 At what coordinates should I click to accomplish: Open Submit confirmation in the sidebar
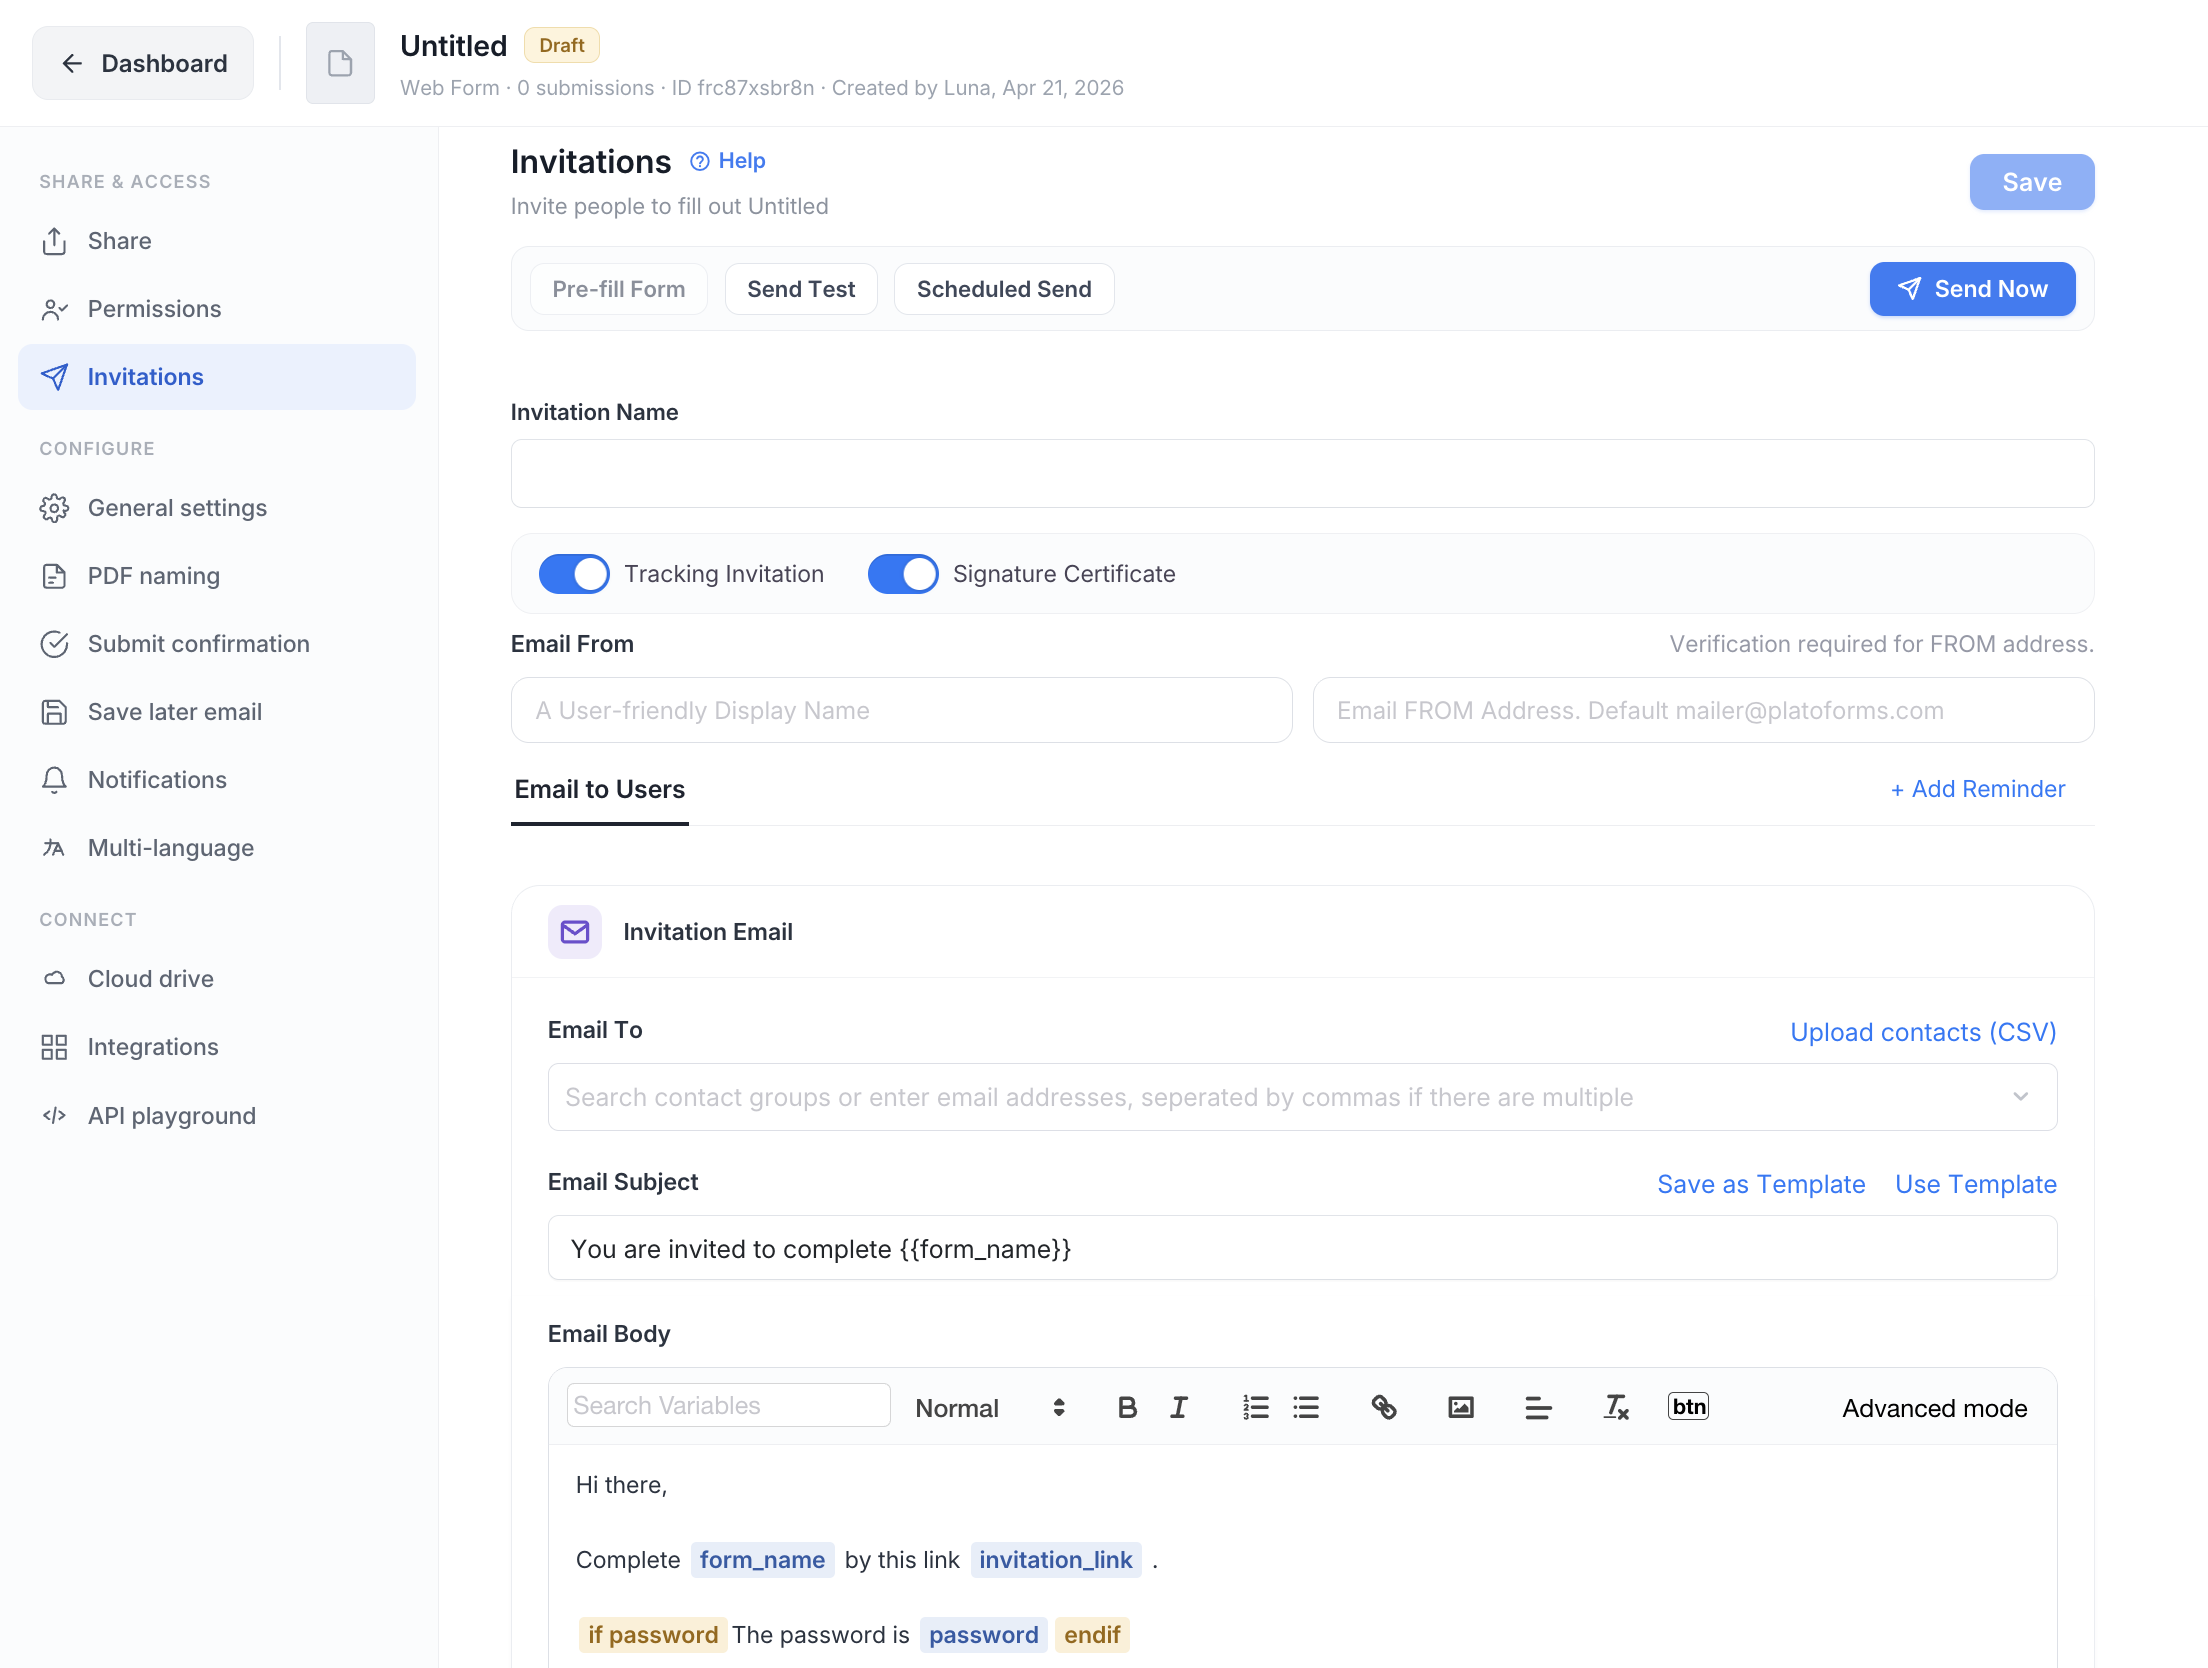pos(217,644)
